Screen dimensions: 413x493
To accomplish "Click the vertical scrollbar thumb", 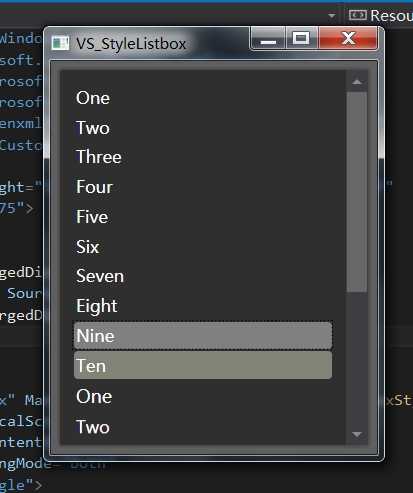I will point(357,192).
